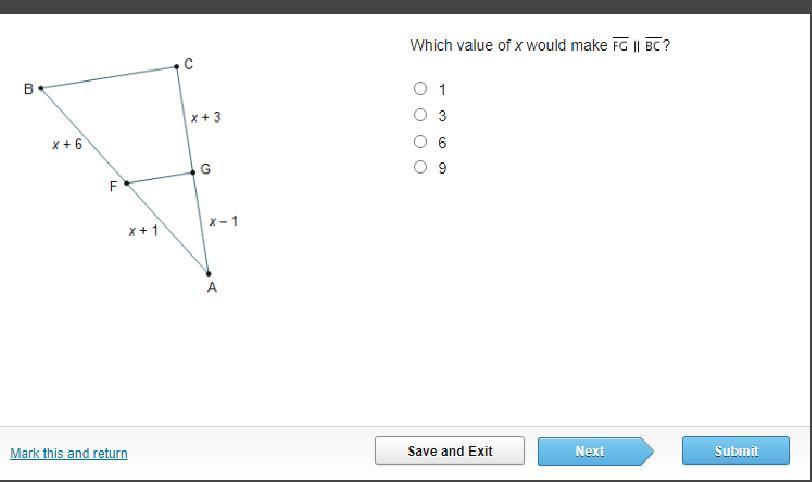Viewport: 812px width, 482px height.
Task: Submit the quiz answers
Action: coord(735,451)
